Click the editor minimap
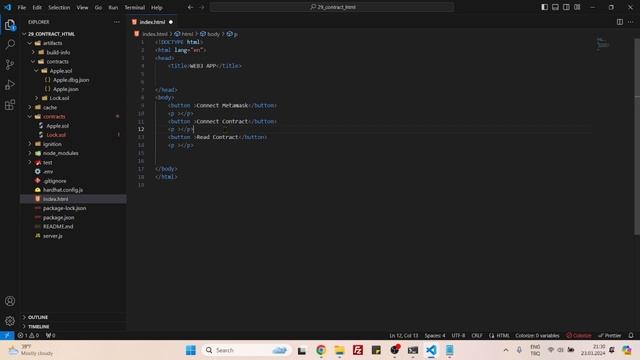Screen dimensions: 640x360 602,44
